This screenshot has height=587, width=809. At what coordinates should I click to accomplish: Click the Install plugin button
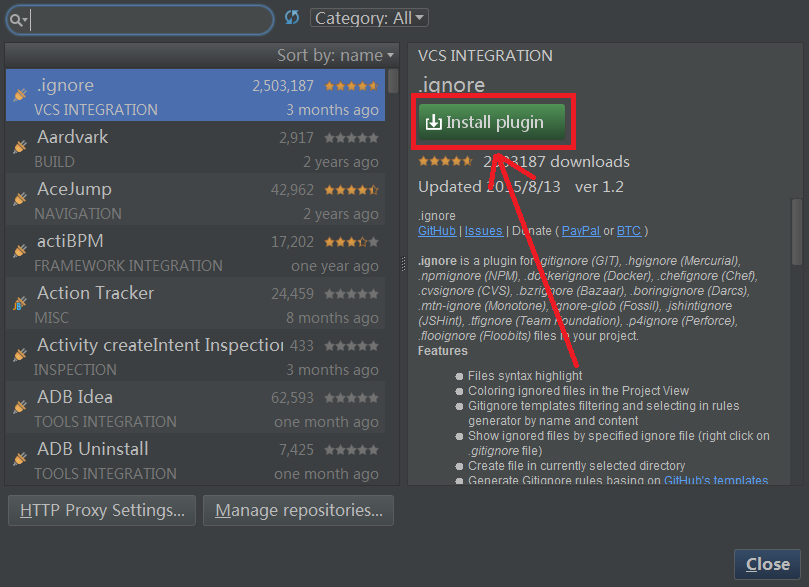point(492,122)
